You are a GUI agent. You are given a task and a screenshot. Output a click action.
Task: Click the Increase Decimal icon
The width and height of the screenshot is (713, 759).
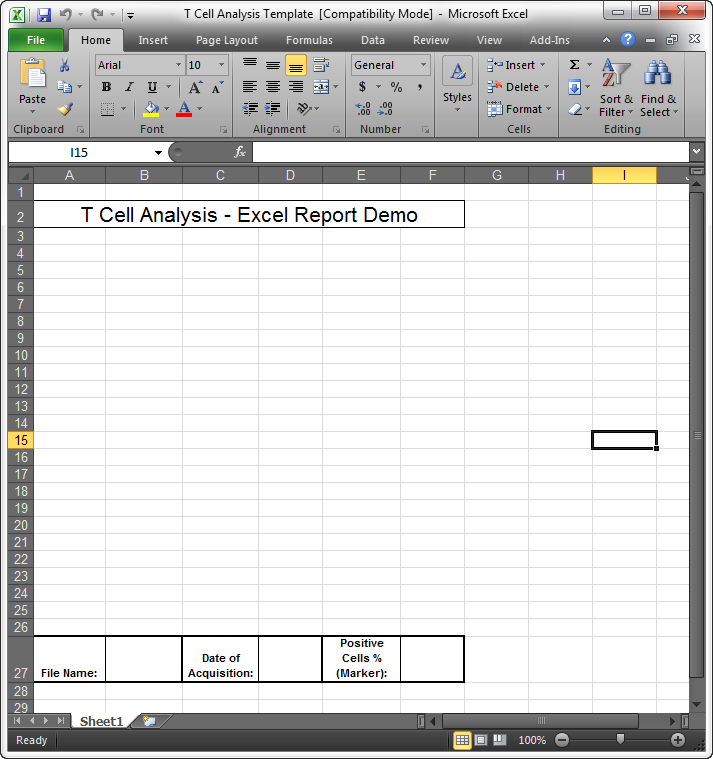pyautogui.click(x=363, y=109)
